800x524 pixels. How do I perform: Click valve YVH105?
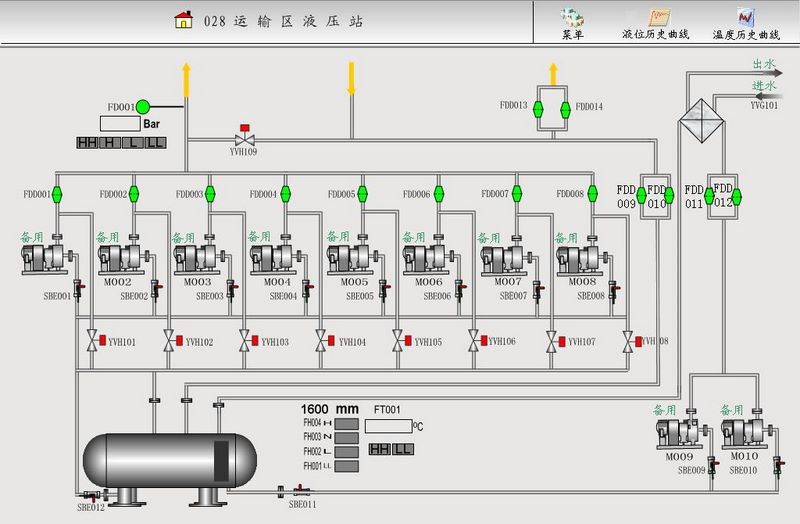coord(402,341)
